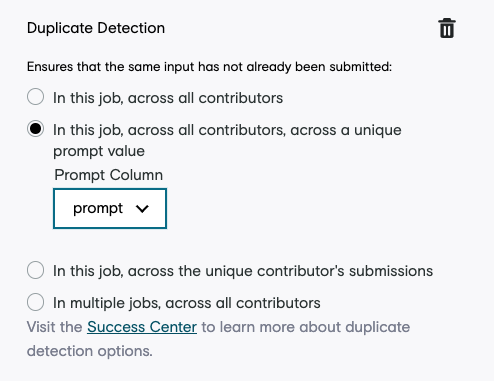The height and width of the screenshot is (381, 494).
Task: Click the 'prompt' value text in the dropdown
Action: pos(98,209)
